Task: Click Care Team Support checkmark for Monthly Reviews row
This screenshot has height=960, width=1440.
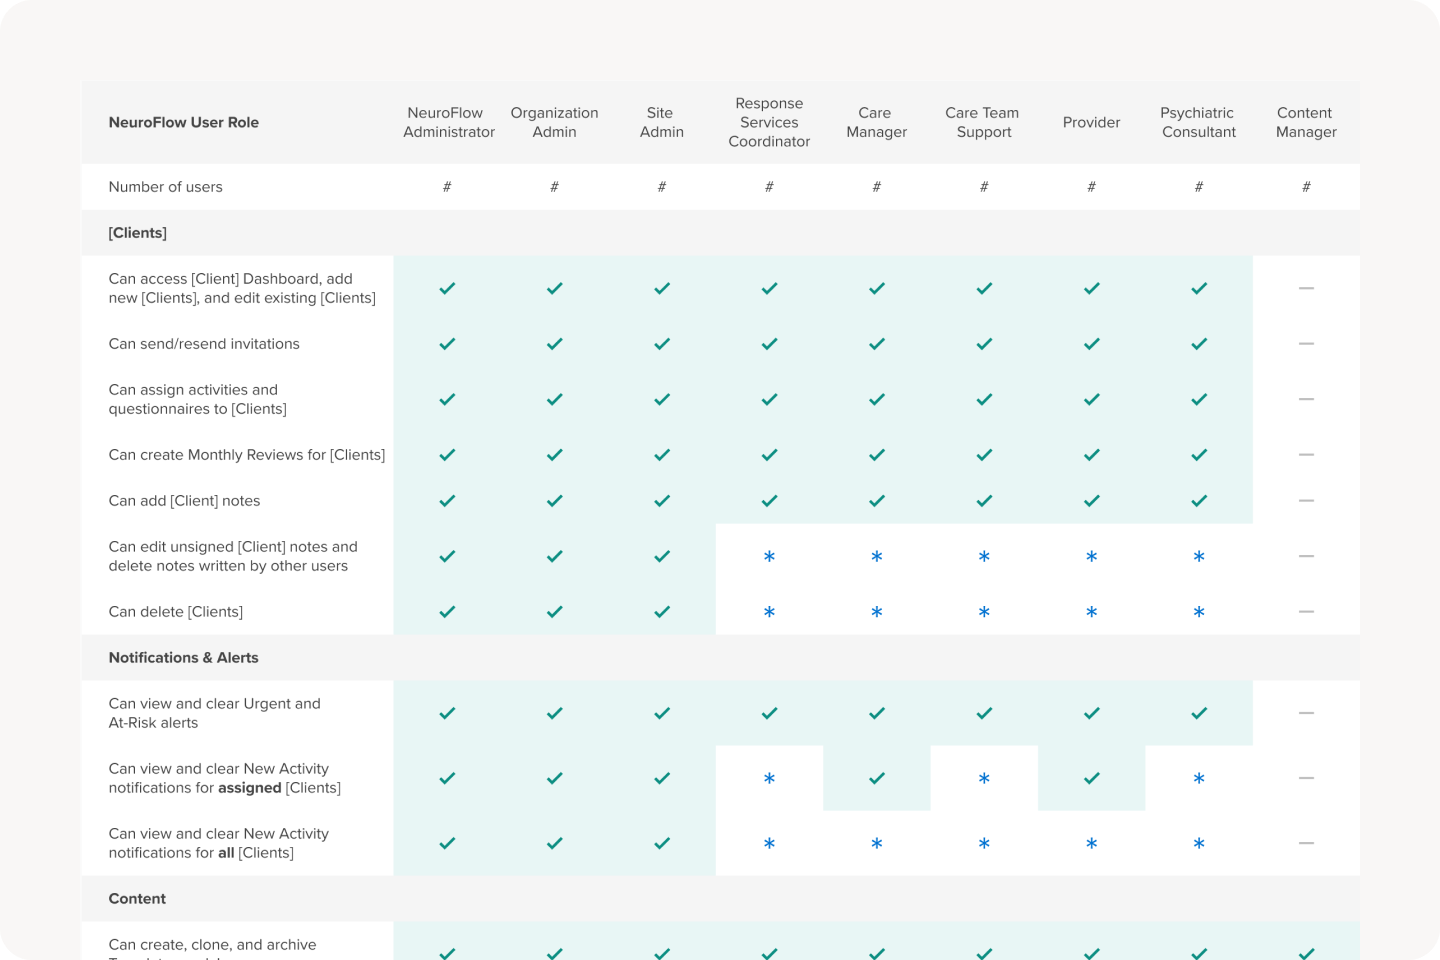Action: click(984, 455)
